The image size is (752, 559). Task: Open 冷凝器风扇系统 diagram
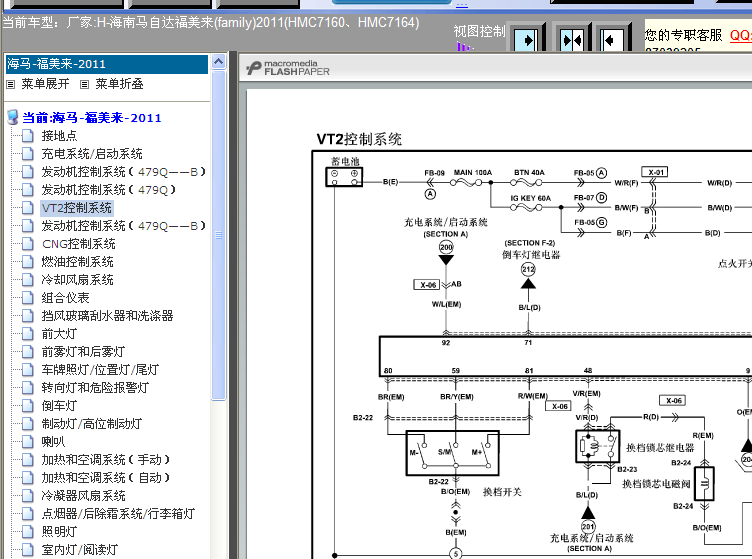(83, 496)
